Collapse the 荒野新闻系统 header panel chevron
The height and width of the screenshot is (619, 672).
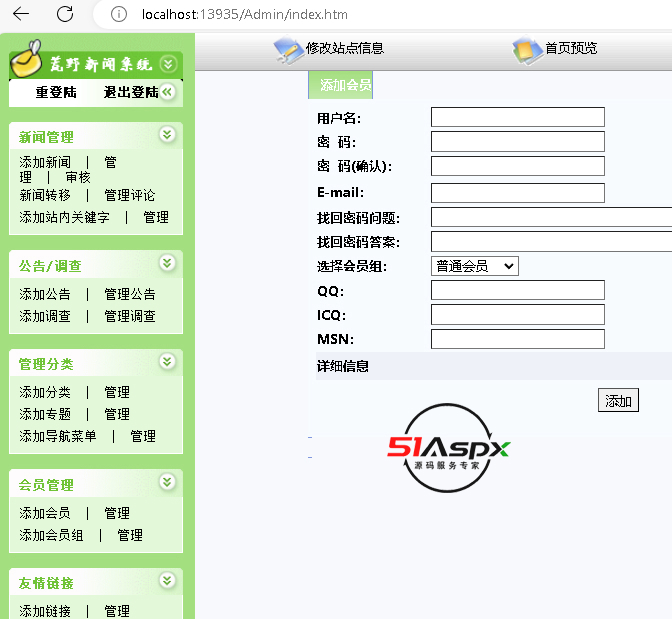click(168, 64)
